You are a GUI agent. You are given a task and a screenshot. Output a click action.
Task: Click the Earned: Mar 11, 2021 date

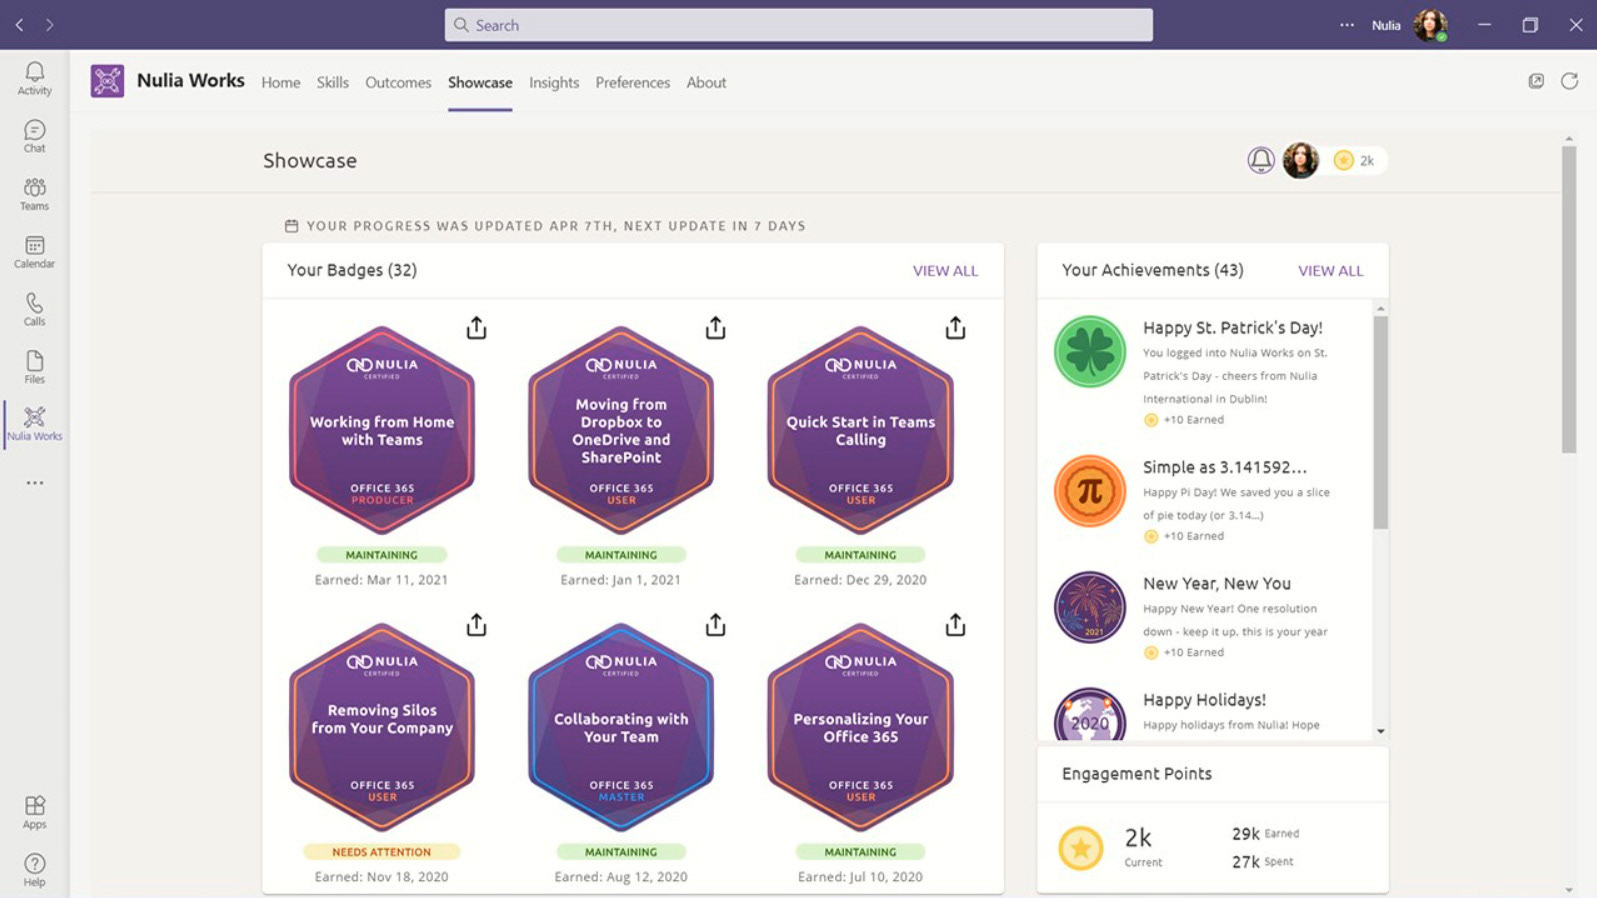click(x=381, y=580)
